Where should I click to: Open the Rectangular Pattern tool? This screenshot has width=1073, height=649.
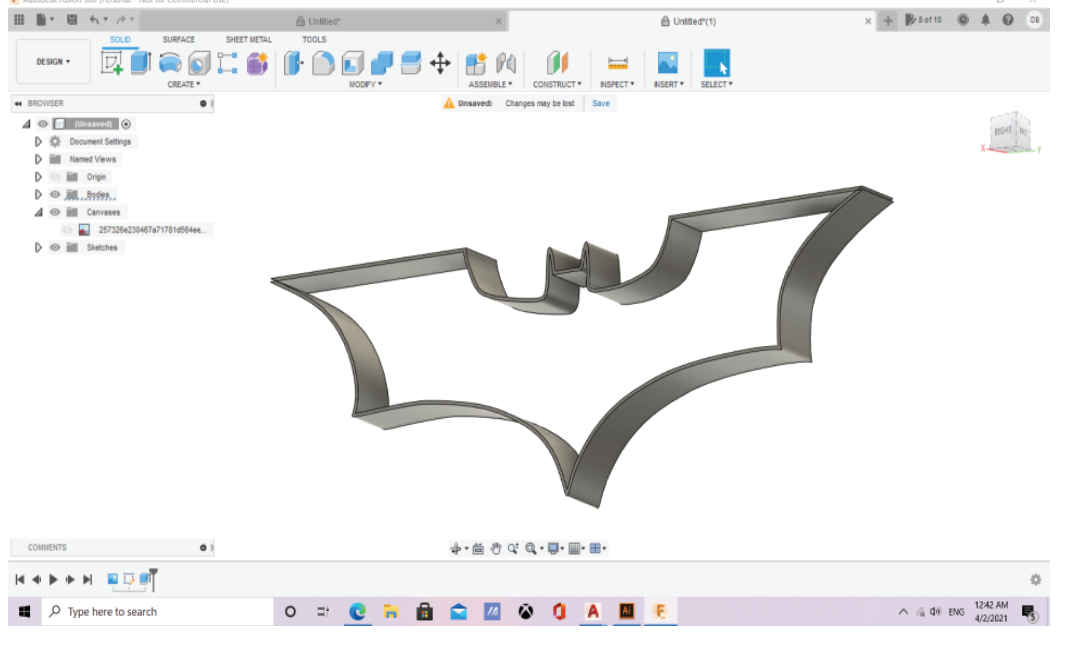pyautogui.click(x=228, y=63)
